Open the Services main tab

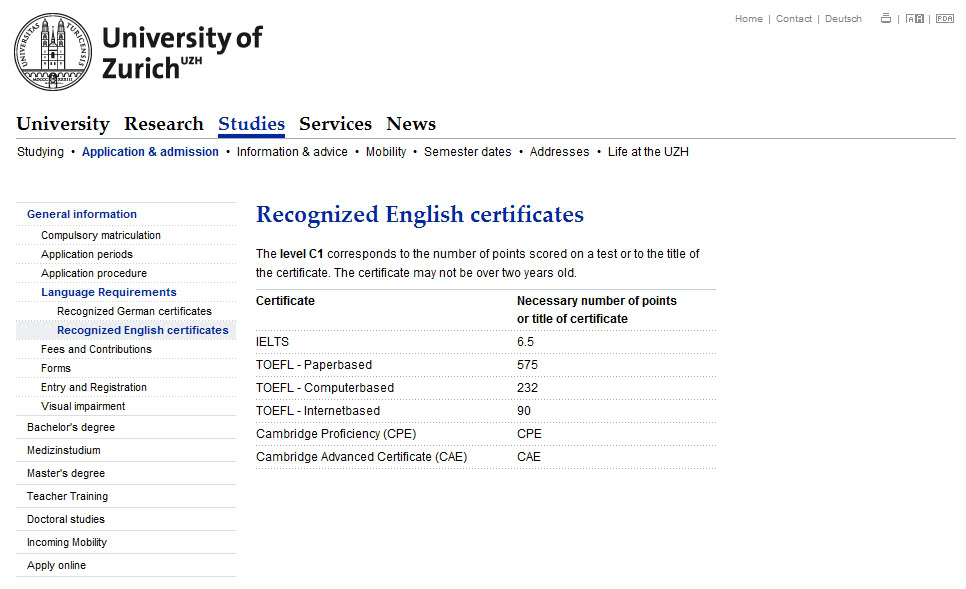coord(336,124)
